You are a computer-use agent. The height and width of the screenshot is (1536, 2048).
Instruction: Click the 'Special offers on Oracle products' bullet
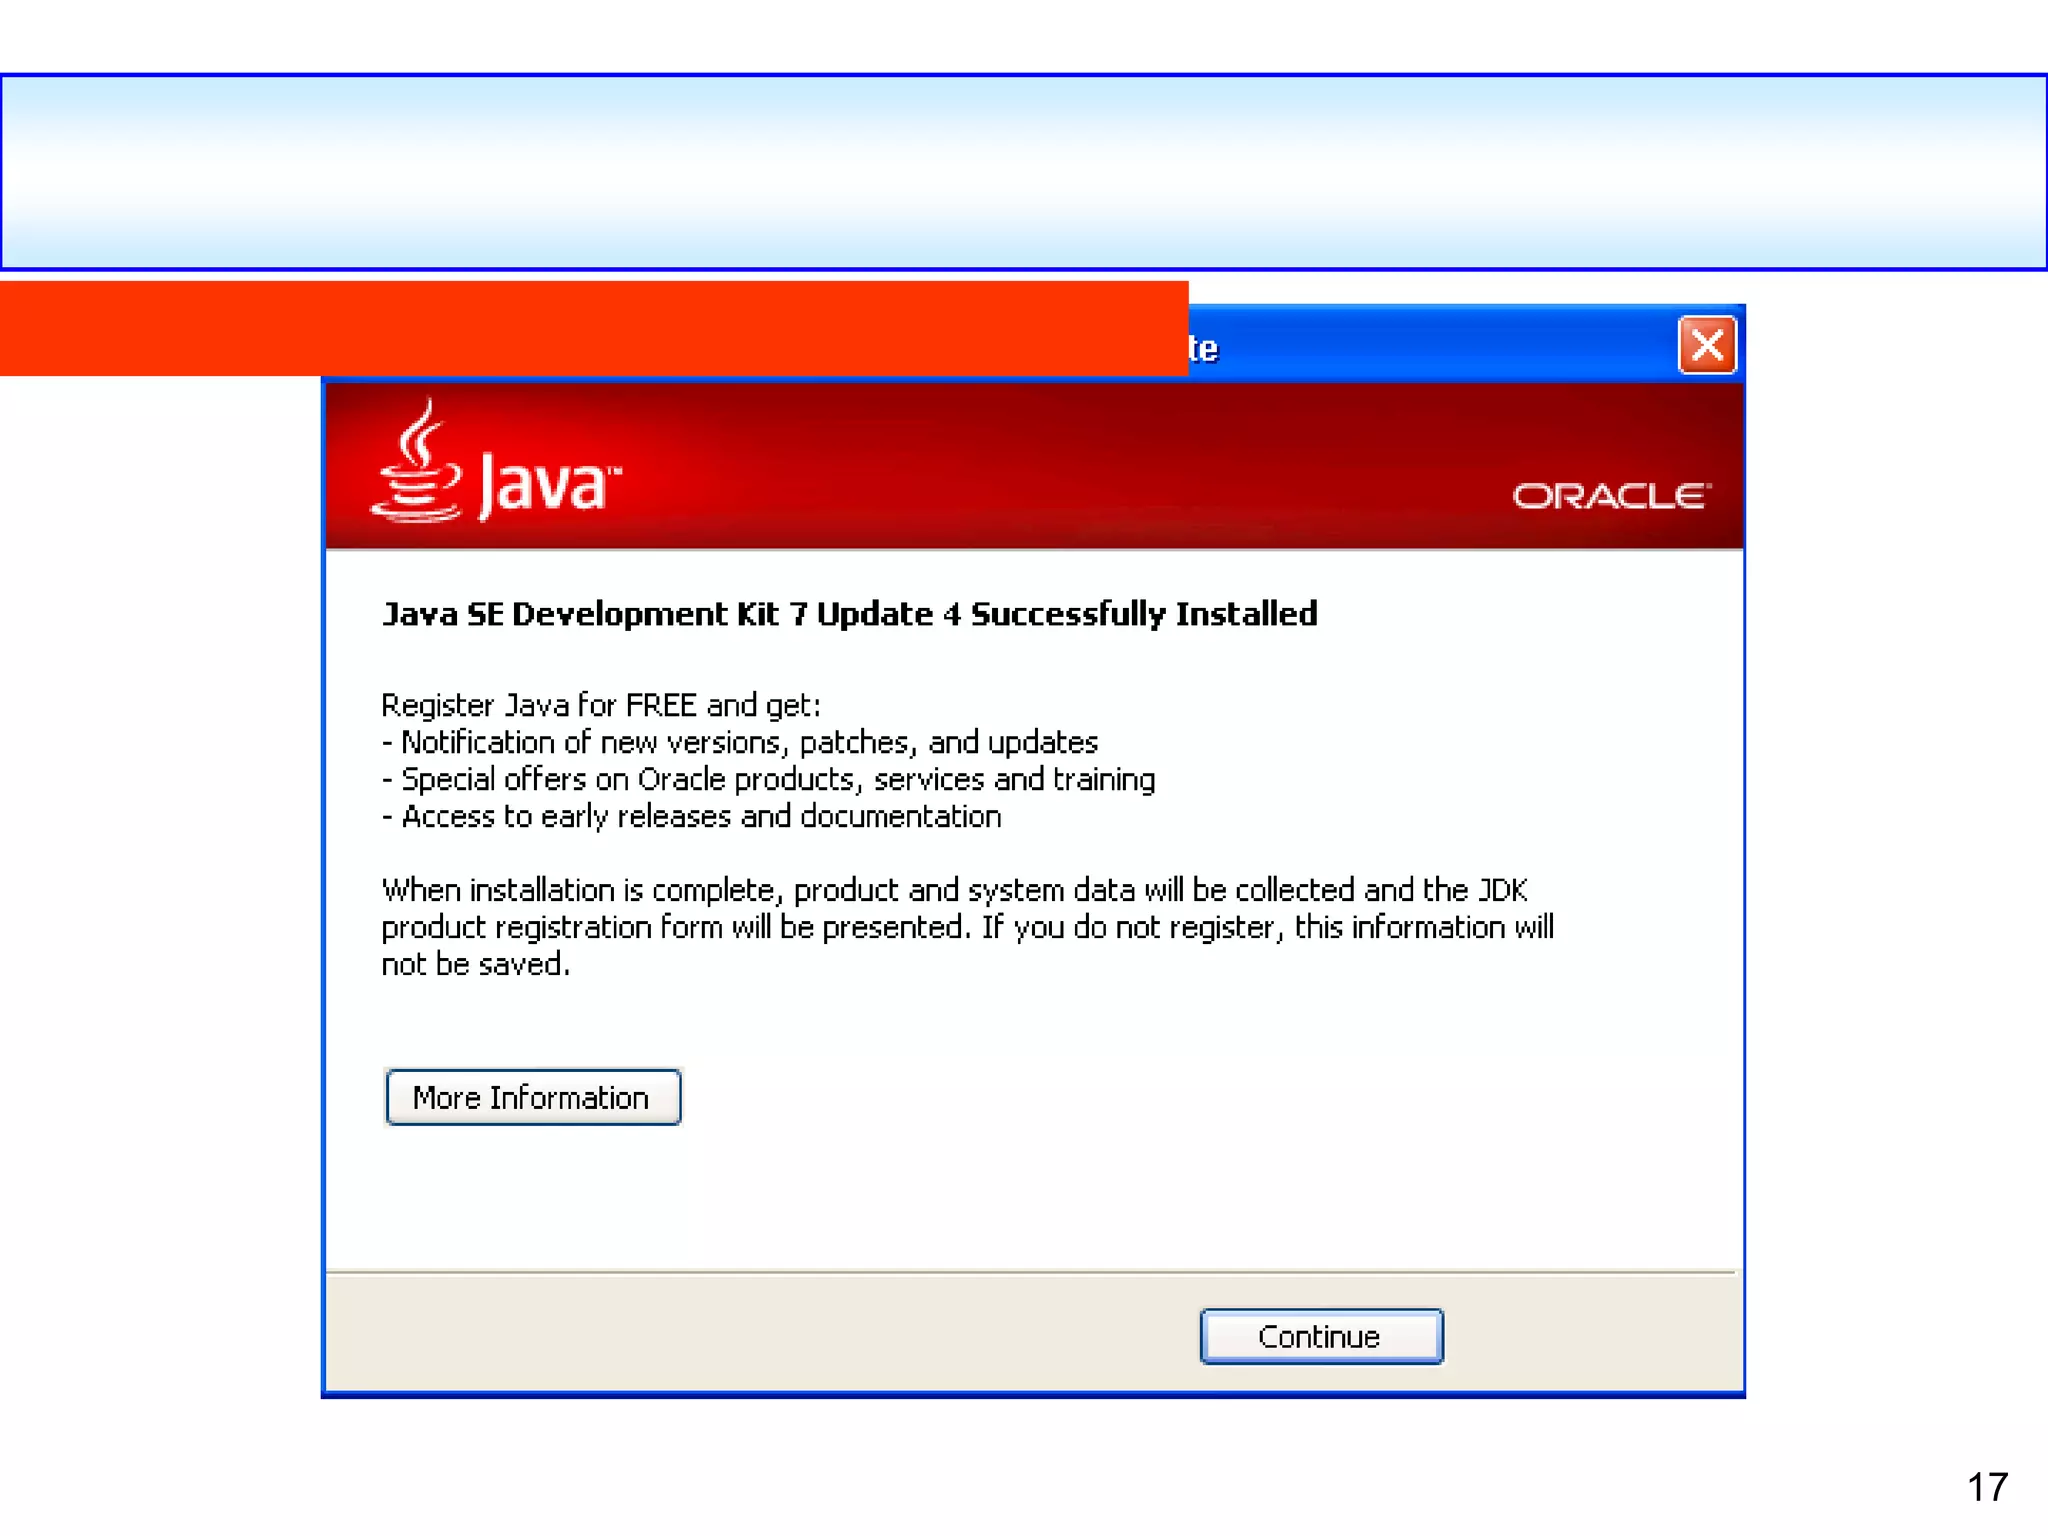[768, 779]
